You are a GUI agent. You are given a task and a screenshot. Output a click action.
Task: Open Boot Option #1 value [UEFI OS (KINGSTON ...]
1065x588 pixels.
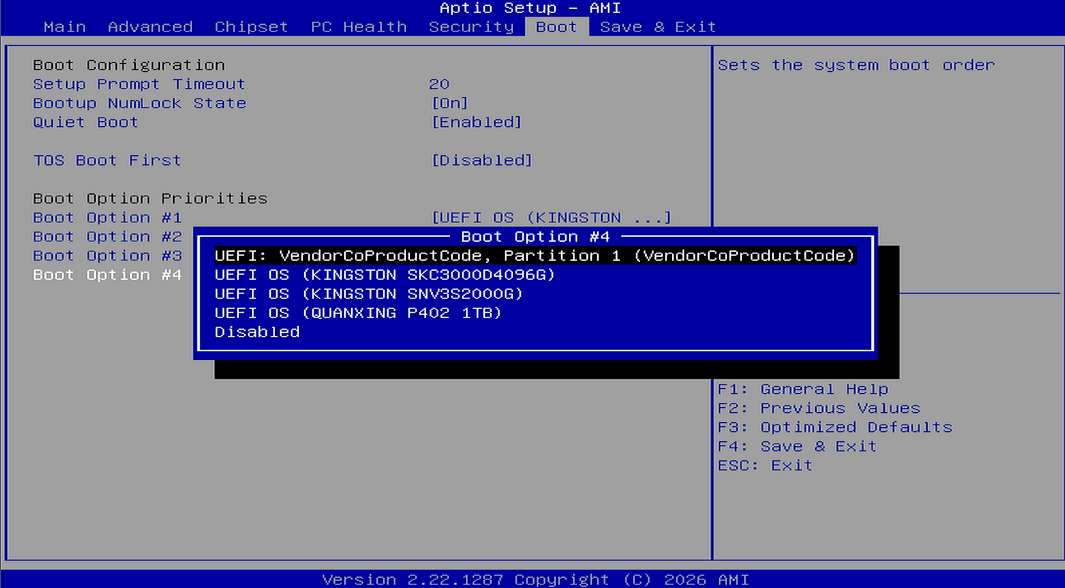pyautogui.click(x=552, y=218)
